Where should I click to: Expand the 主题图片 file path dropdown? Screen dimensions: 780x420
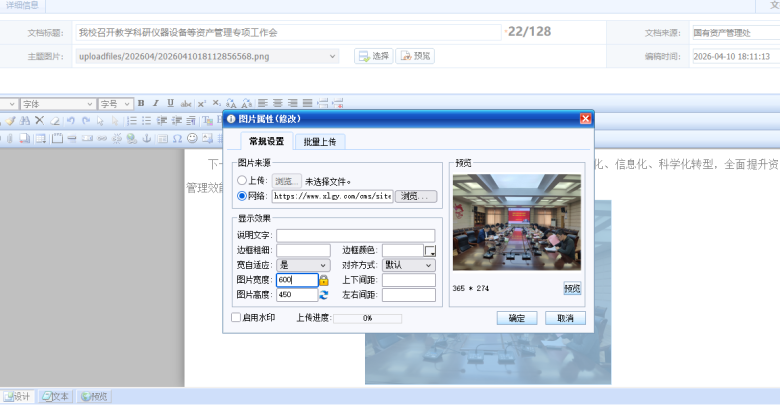333,56
